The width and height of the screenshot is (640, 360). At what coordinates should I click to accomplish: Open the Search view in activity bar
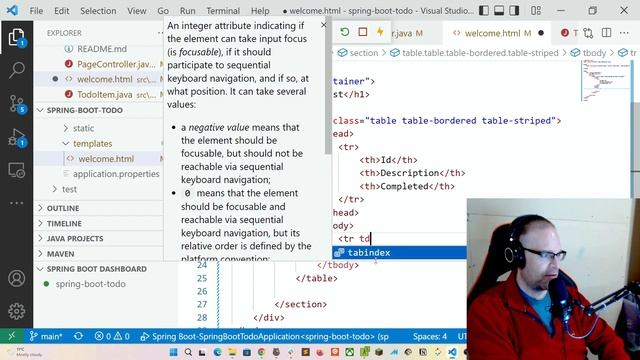pos(16,70)
